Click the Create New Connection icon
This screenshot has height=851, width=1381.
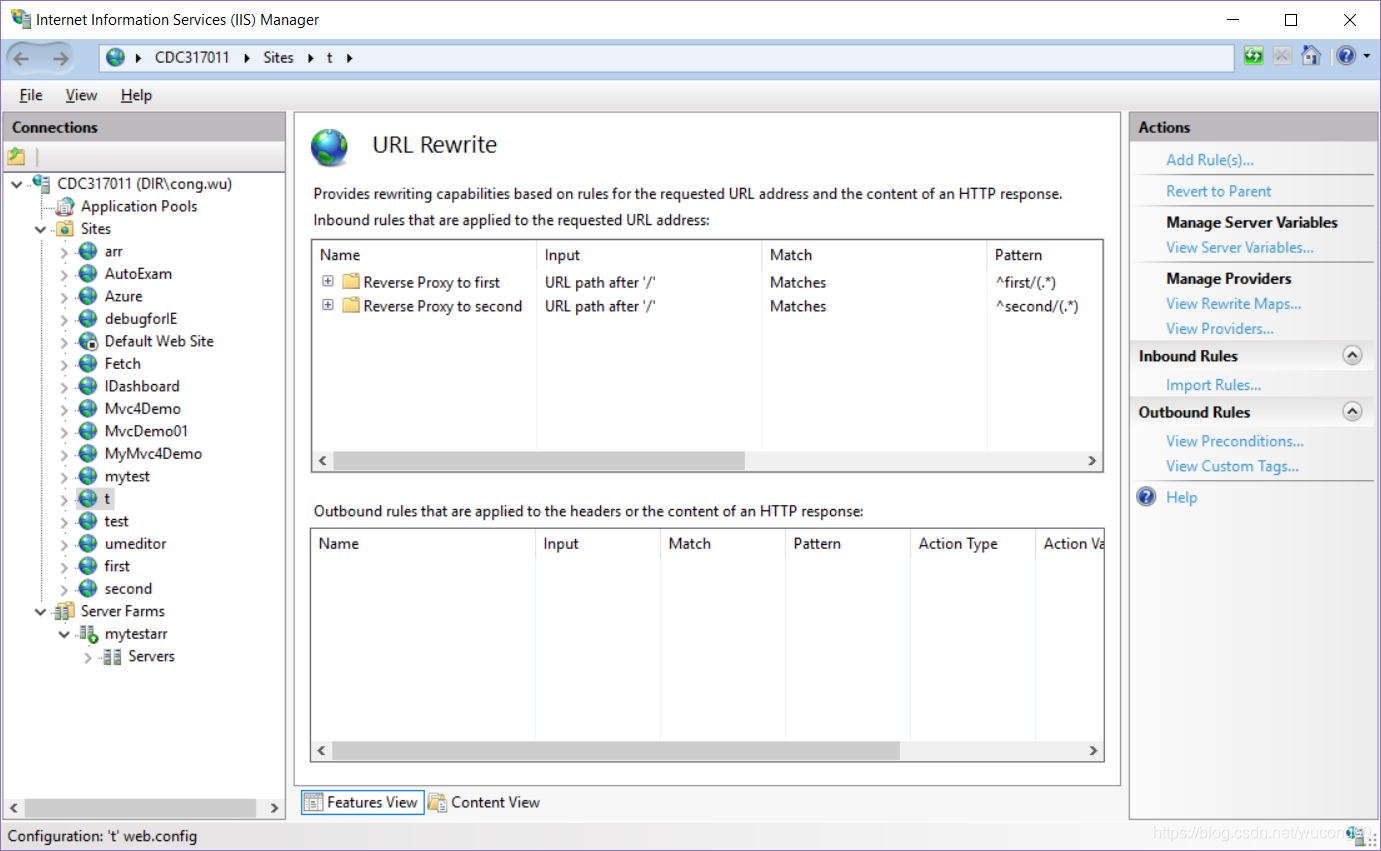(x=16, y=157)
